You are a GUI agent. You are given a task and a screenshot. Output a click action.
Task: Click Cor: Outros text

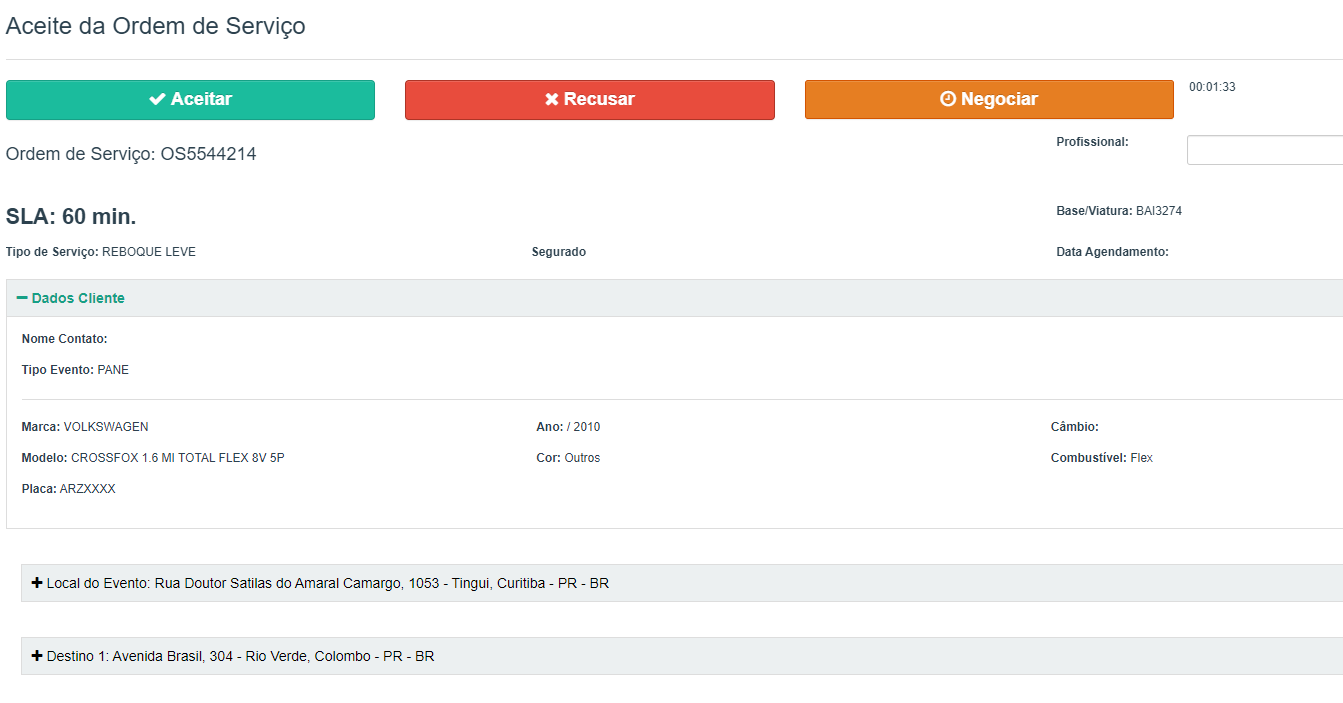[x=568, y=458]
